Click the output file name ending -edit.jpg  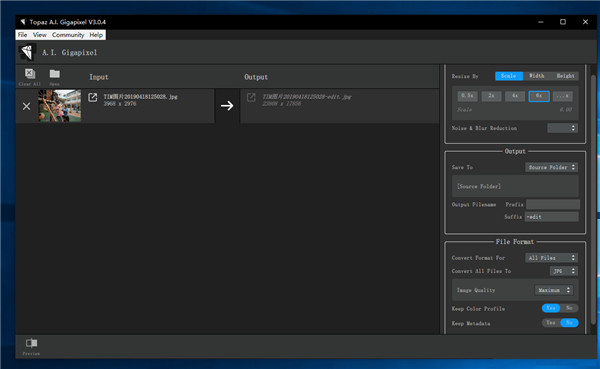307,97
